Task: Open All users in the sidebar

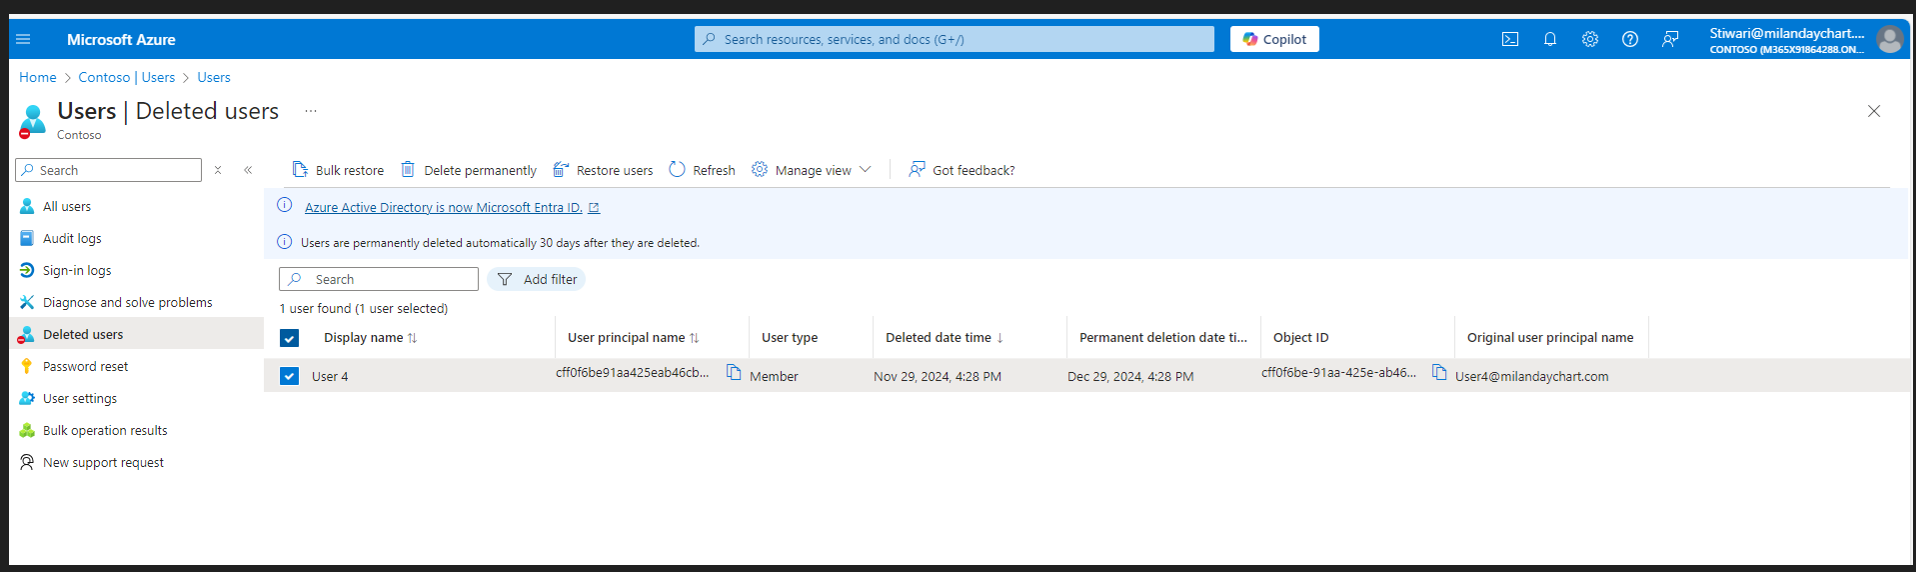Action: pyautogui.click(x=67, y=206)
